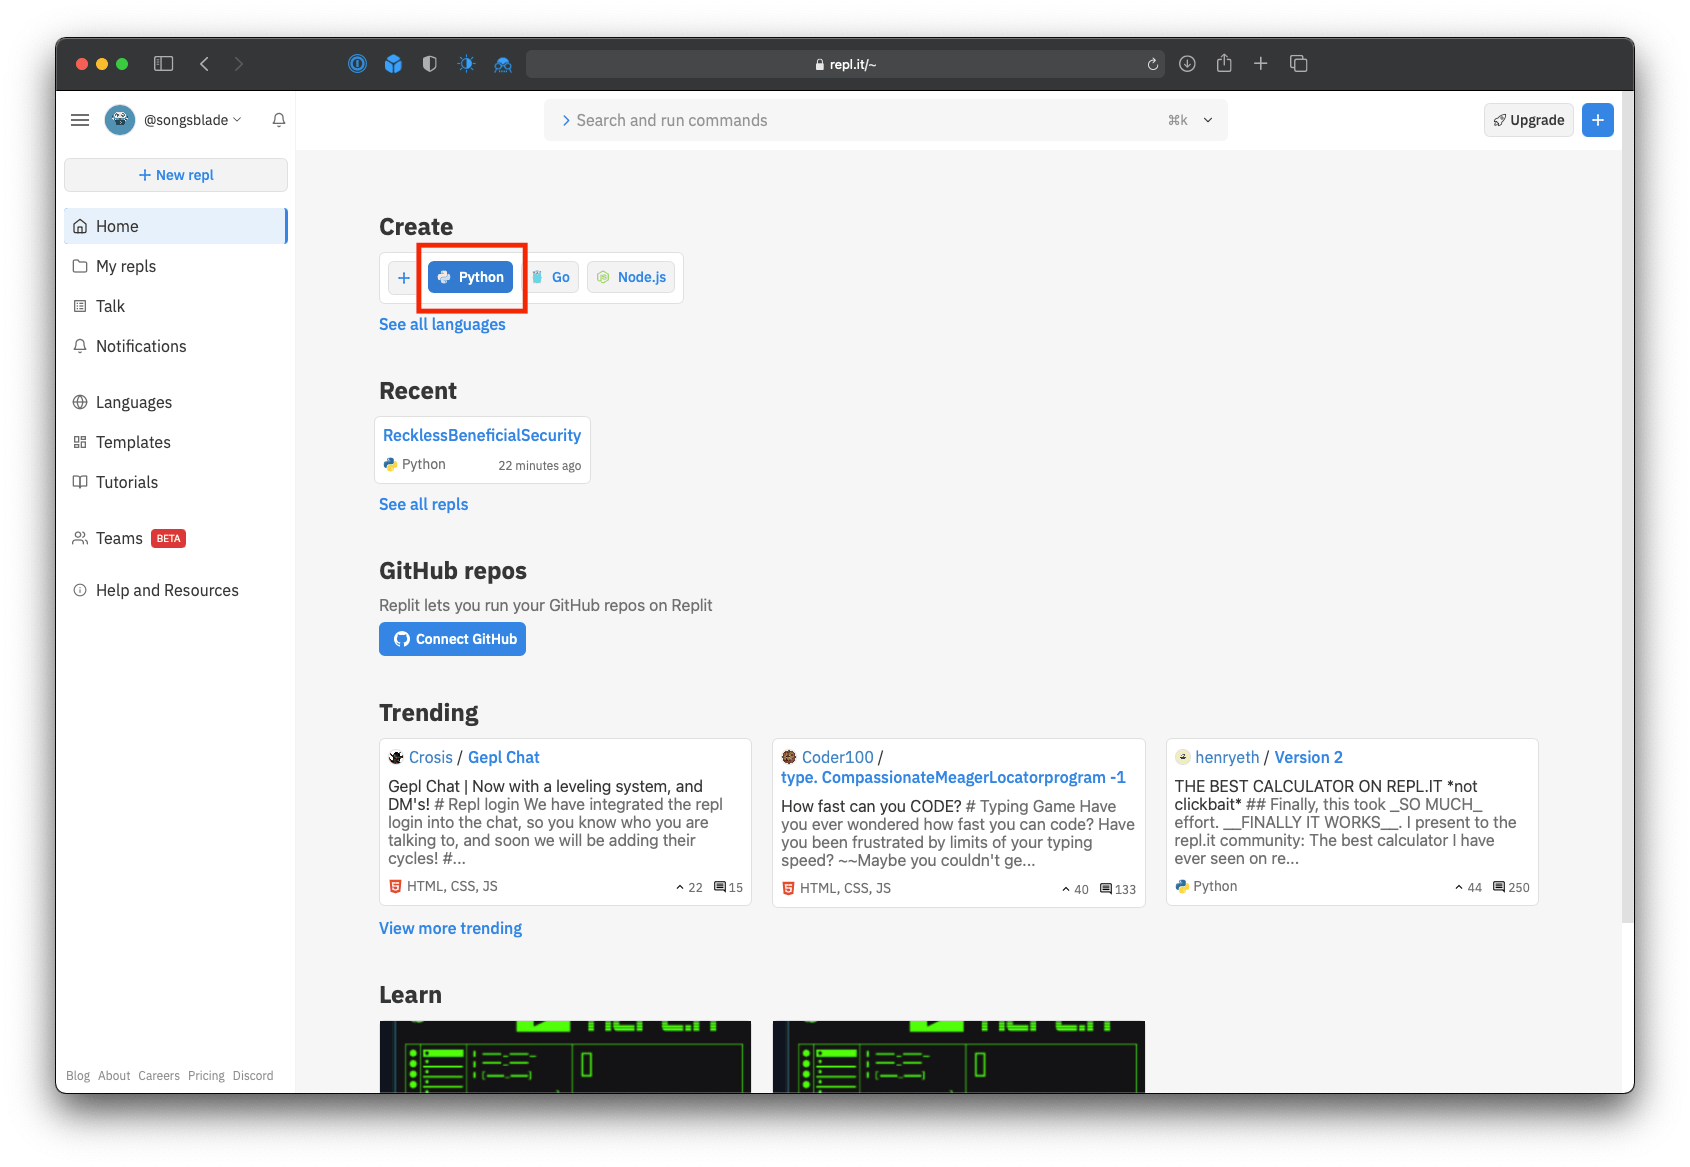Open a new Safari tab with plus
The height and width of the screenshot is (1167, 1690).
(x=1261, y=64)
